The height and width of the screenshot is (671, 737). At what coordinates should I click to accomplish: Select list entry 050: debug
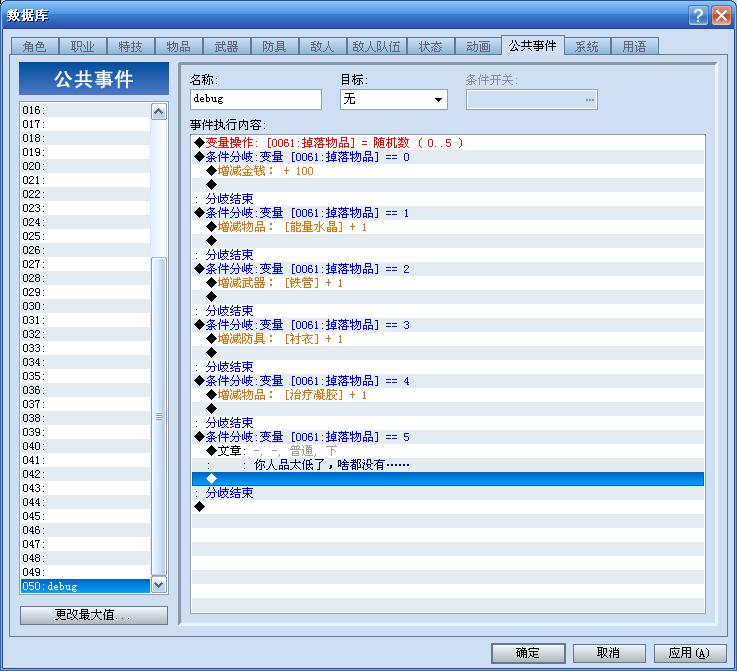coord(86,586)
